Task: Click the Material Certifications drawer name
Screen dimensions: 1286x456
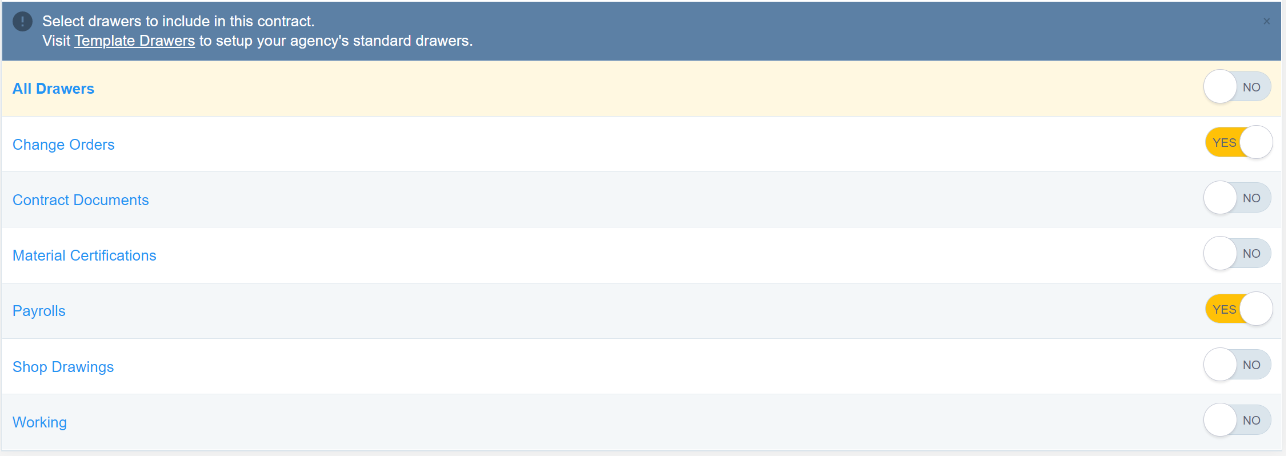Action: pyautogui.click(x=84, y=256)
